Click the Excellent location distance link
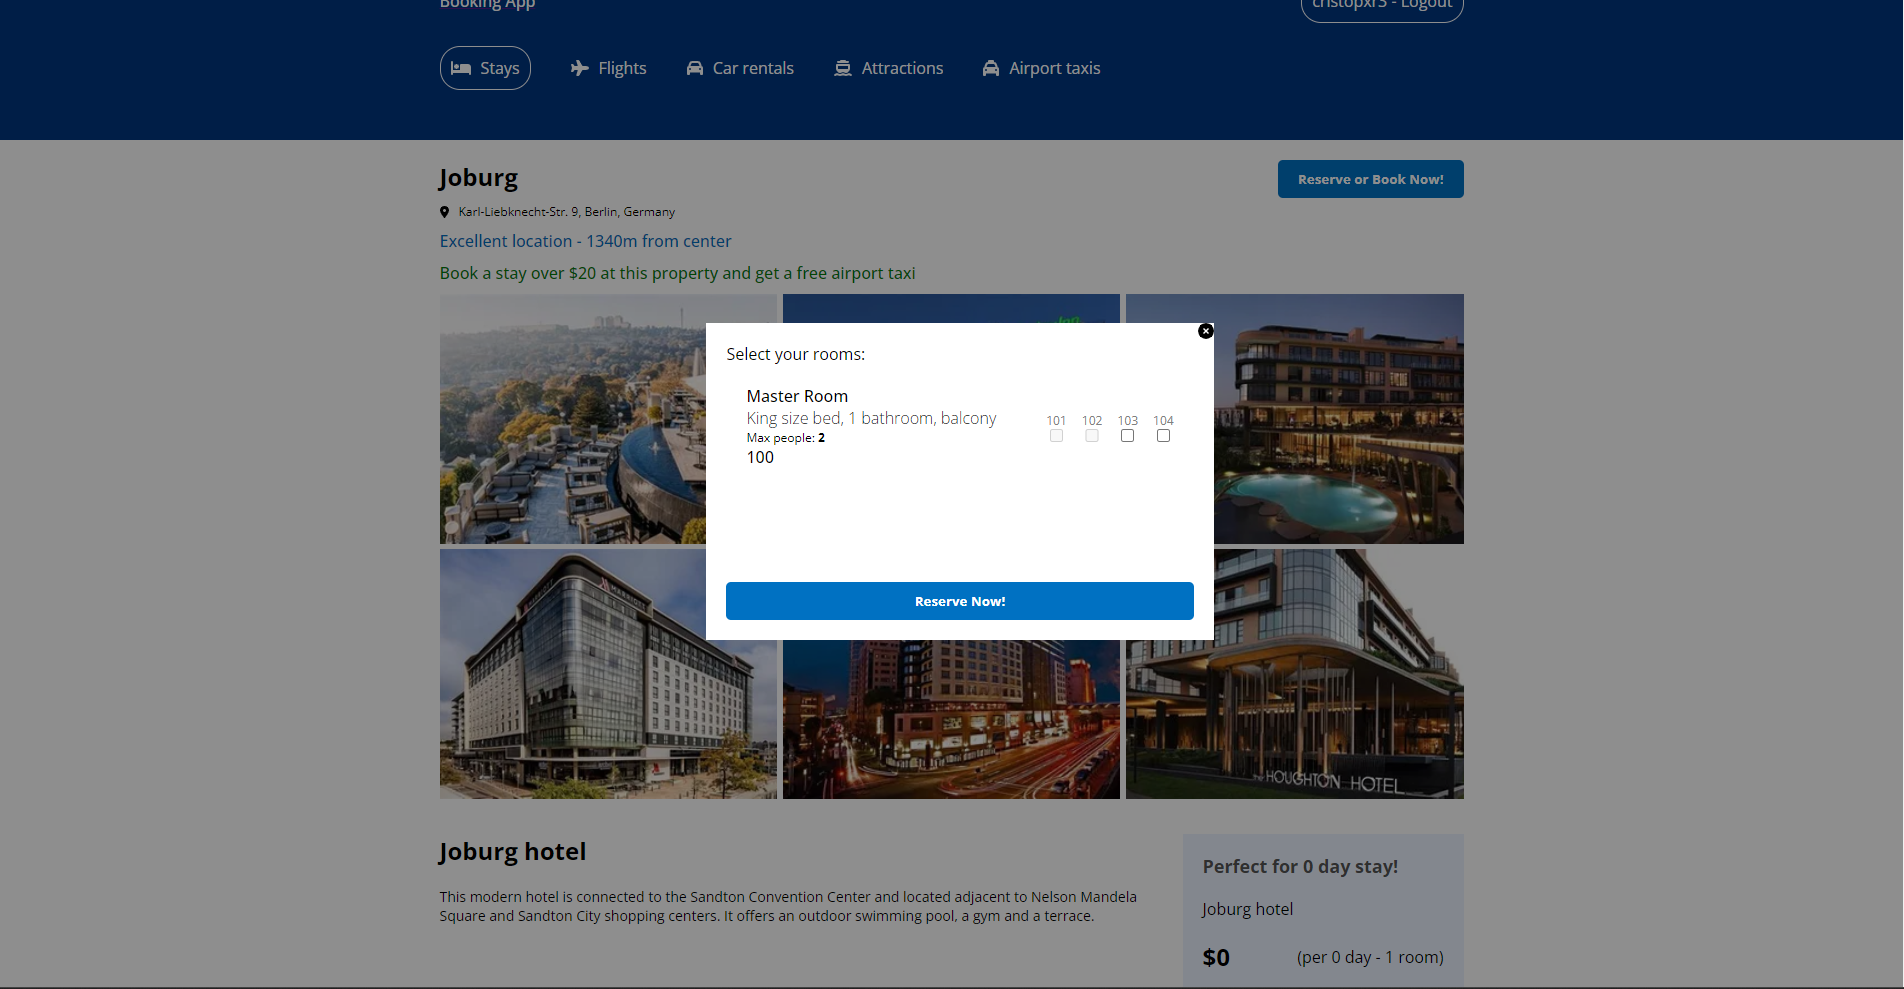The image size is (1904, 989). [x=585, y=241]
